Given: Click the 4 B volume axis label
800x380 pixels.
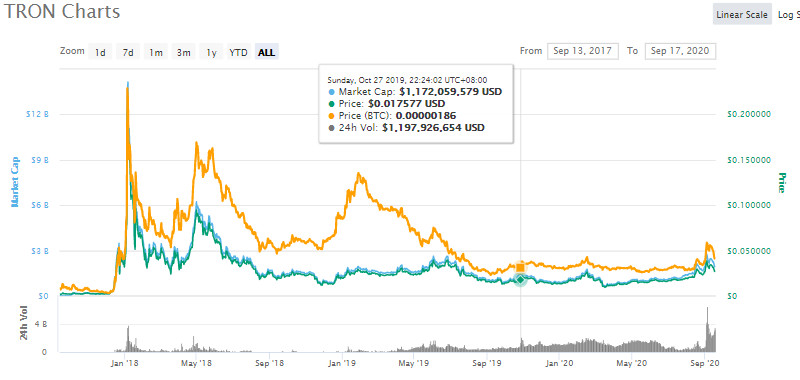Looking at the screenshot, I should point(41,324).
